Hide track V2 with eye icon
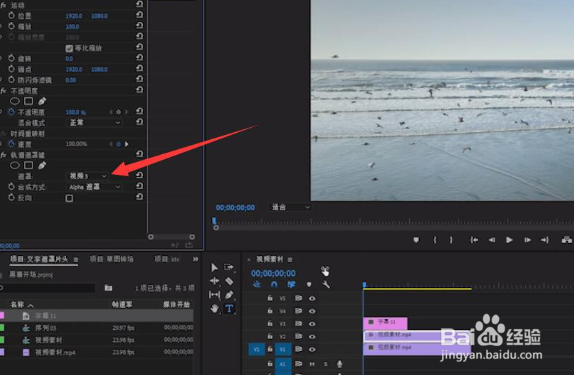Image resolution: width=574 pixels, height=375 pixels. click(x=312, y=337)
